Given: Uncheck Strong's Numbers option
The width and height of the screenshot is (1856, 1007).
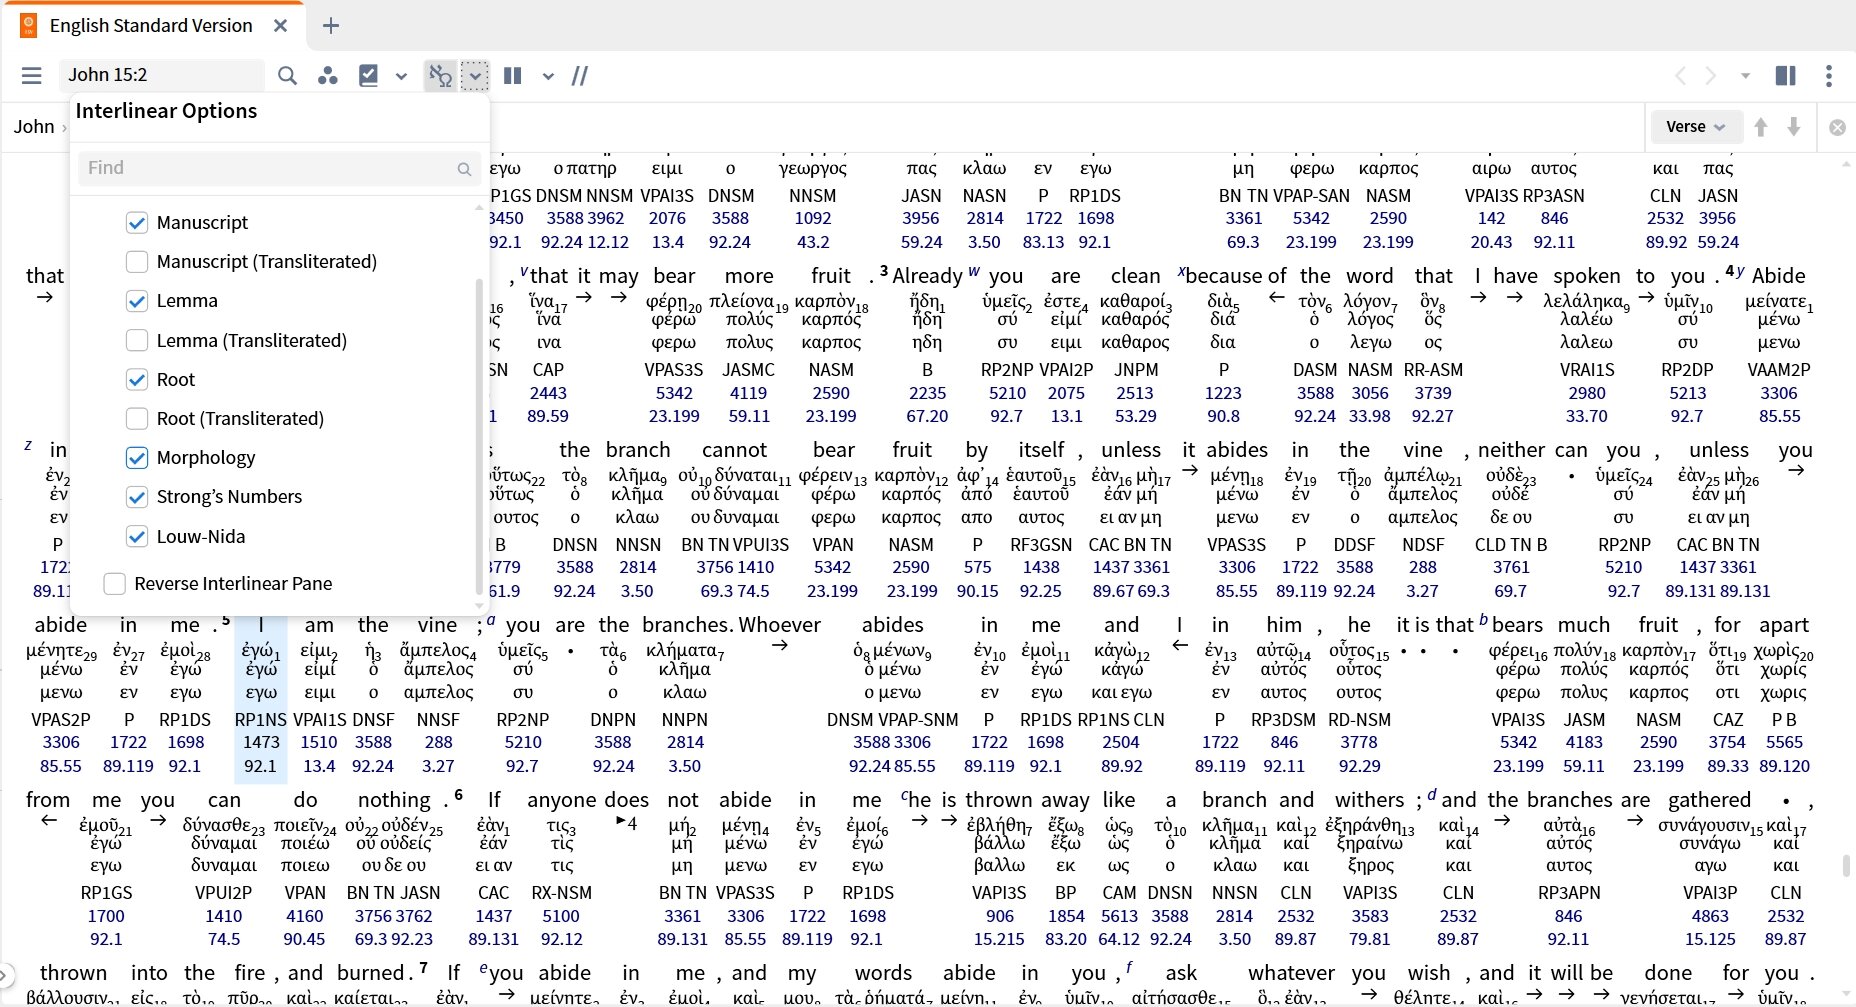Looking at the screenshot, I should [137, 497].
